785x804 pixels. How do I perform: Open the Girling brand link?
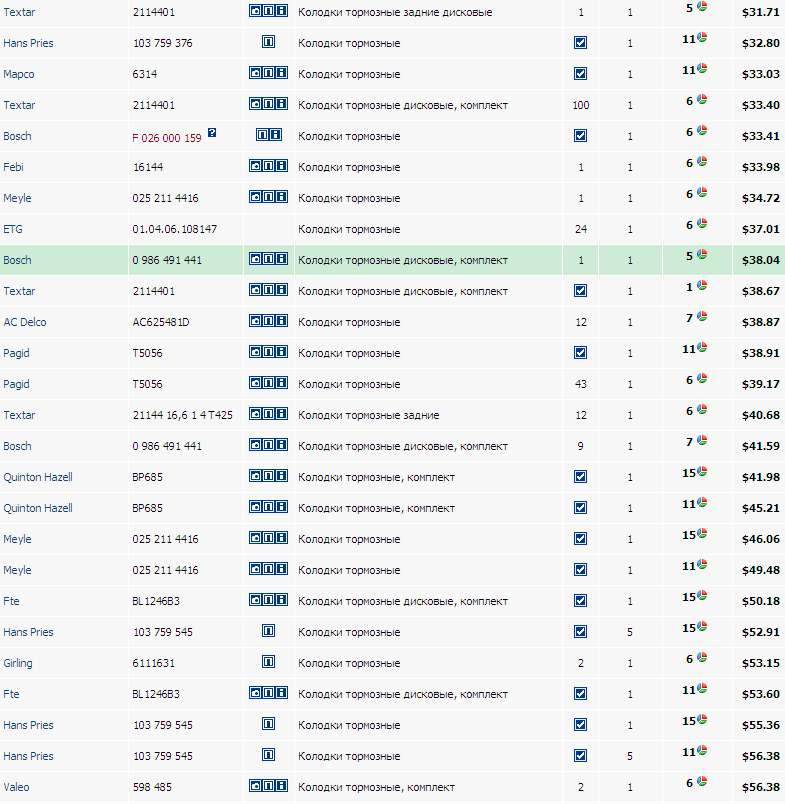(18, 663)
